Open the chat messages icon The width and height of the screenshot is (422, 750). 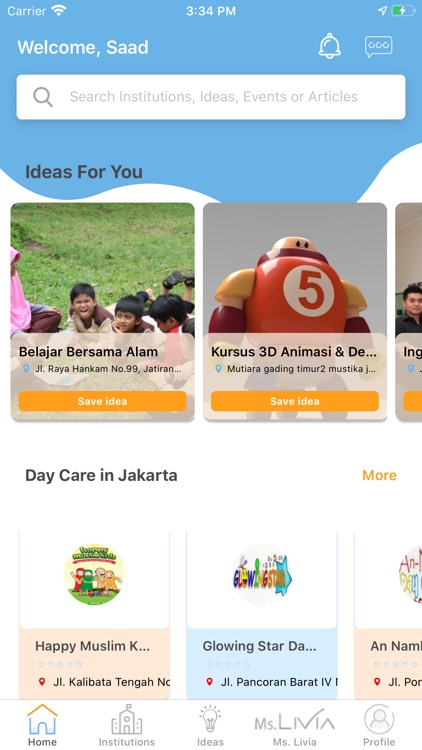click(x=378, y=46)
